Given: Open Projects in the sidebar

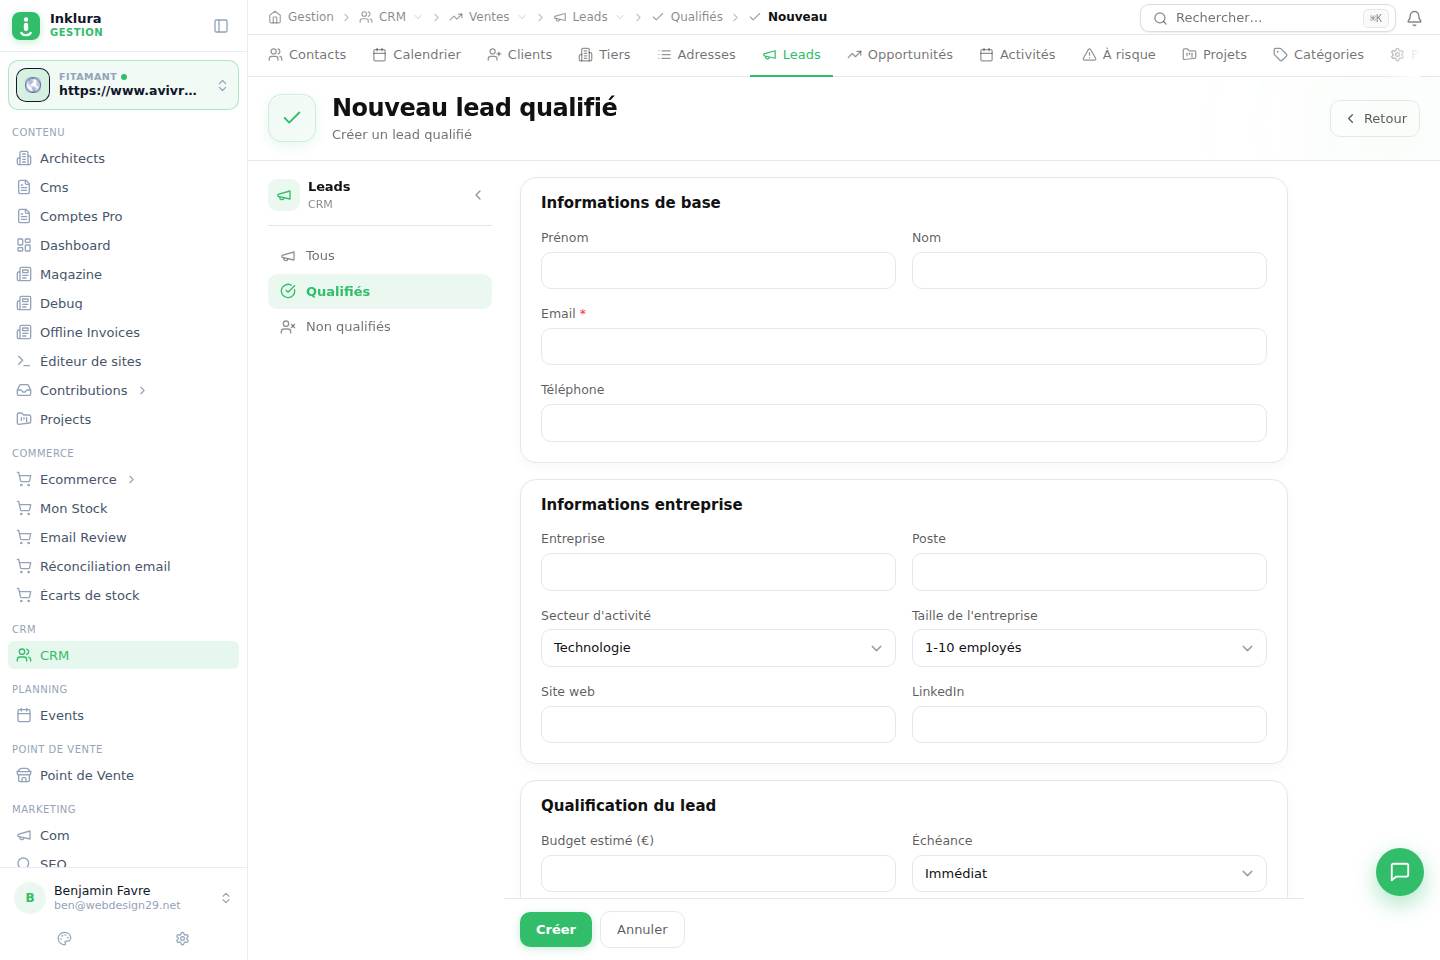Looking at the screenshot, I should click(124, 419).
